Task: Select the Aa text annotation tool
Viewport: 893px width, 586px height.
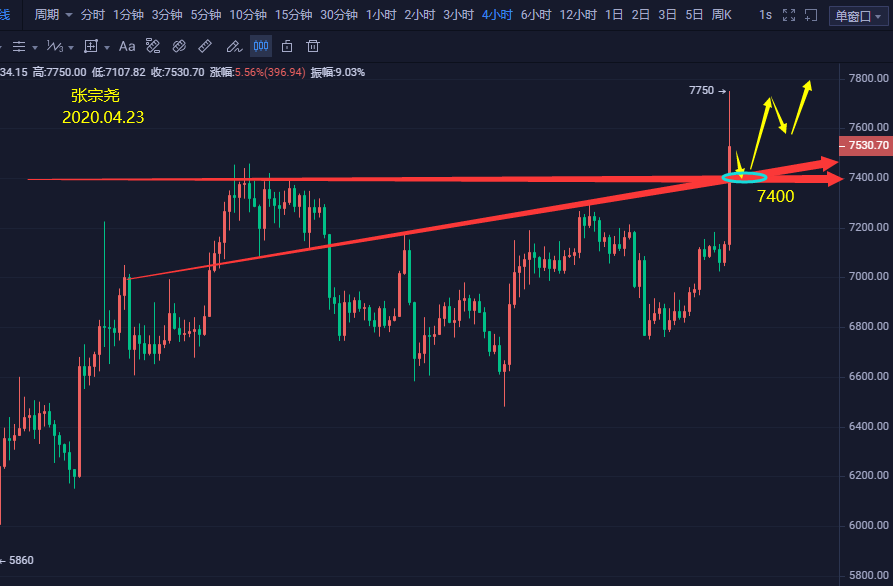Action: [126, 46]
